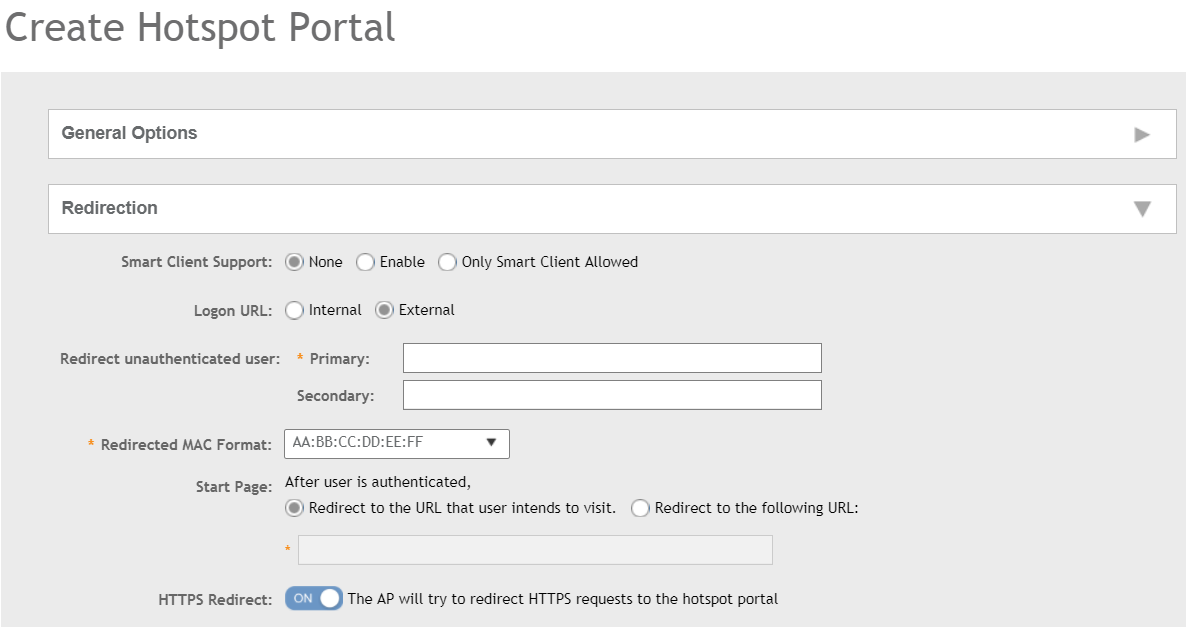Viewport: 1186px width, 627px height.
Task: Set Logon URL to Internal
Action: [295, 310]
